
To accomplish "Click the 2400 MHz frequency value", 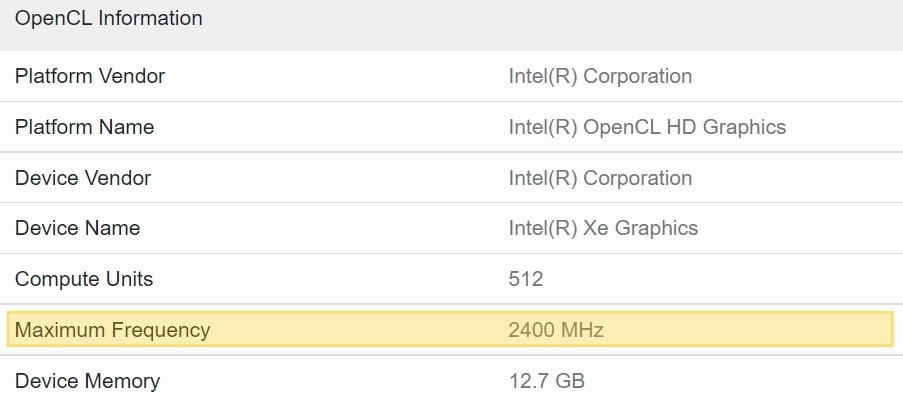I will [x=556, y=330].
